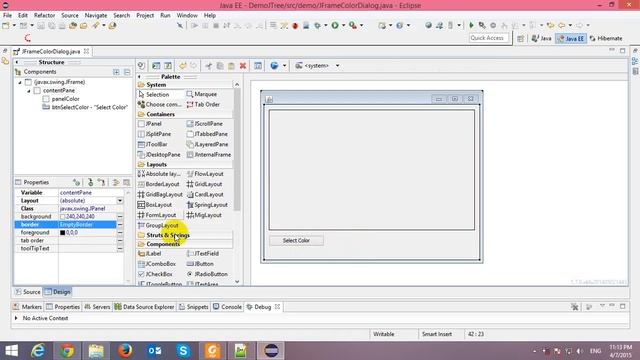Screen dimensions: 640x360
Task: Collapse the contentPane tree node
Action: click(29, 91)
